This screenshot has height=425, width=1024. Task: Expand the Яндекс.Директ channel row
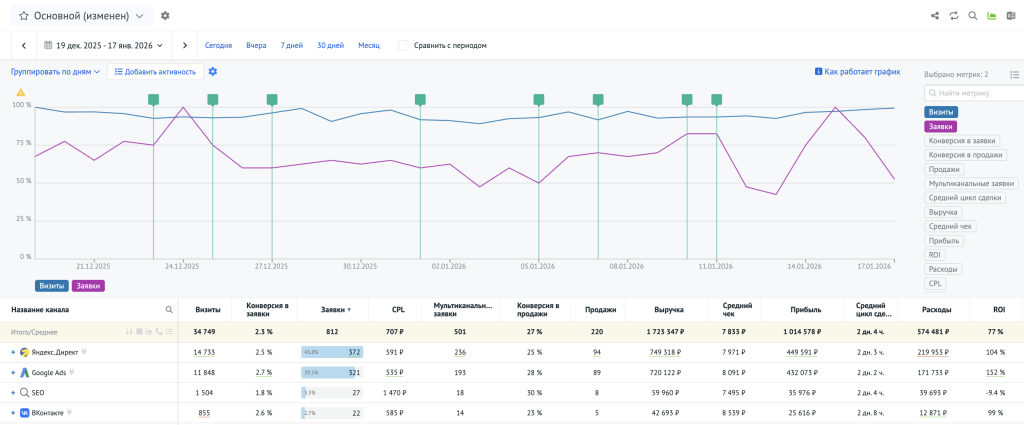click(x=13, y=352)
